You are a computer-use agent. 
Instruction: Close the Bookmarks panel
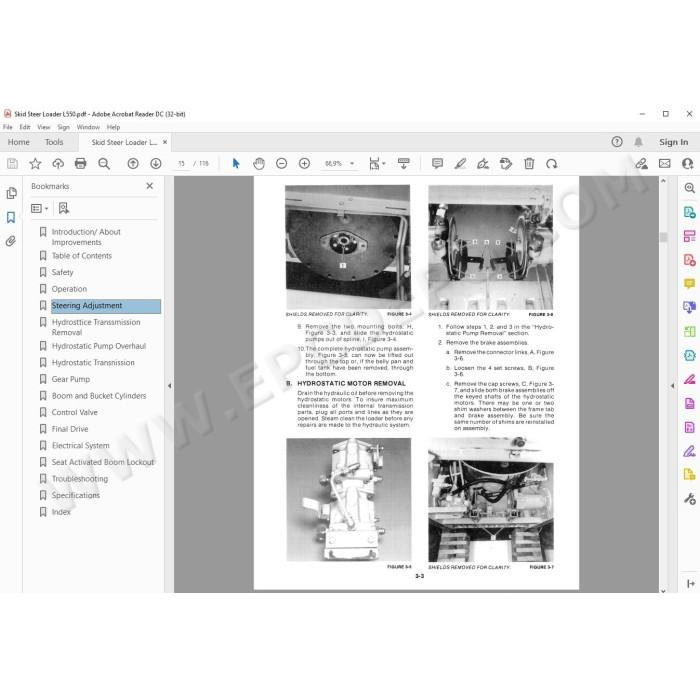pos(150,186)
